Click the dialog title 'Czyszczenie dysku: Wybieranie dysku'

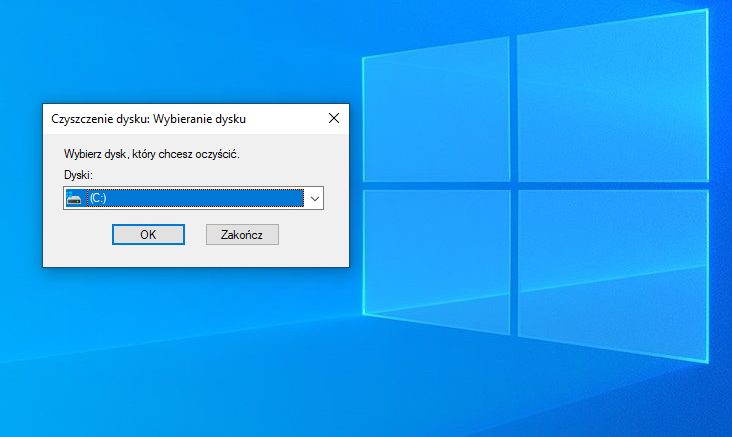[148, 119]
